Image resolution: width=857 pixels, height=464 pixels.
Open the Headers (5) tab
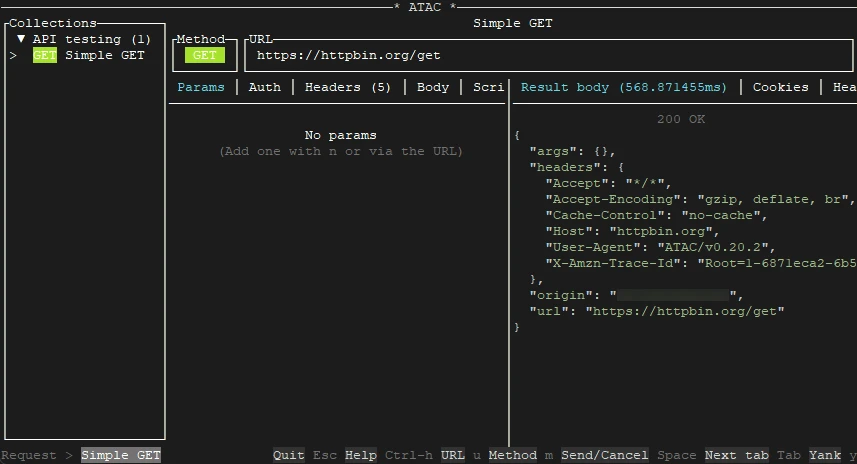click(x=348, y=87)
